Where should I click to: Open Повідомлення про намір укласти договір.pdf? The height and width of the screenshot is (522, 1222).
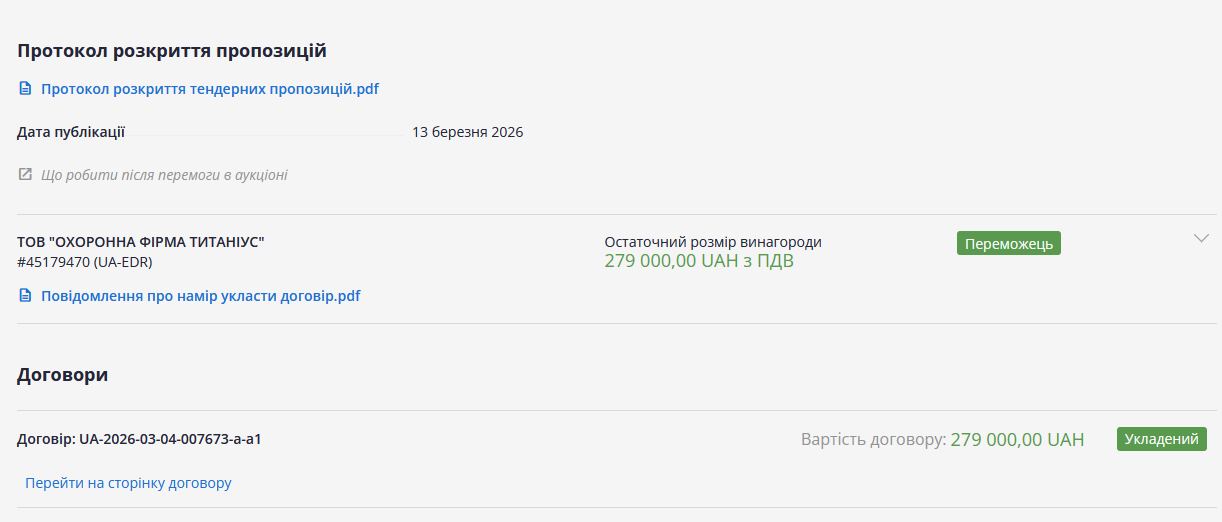(200, 296)
